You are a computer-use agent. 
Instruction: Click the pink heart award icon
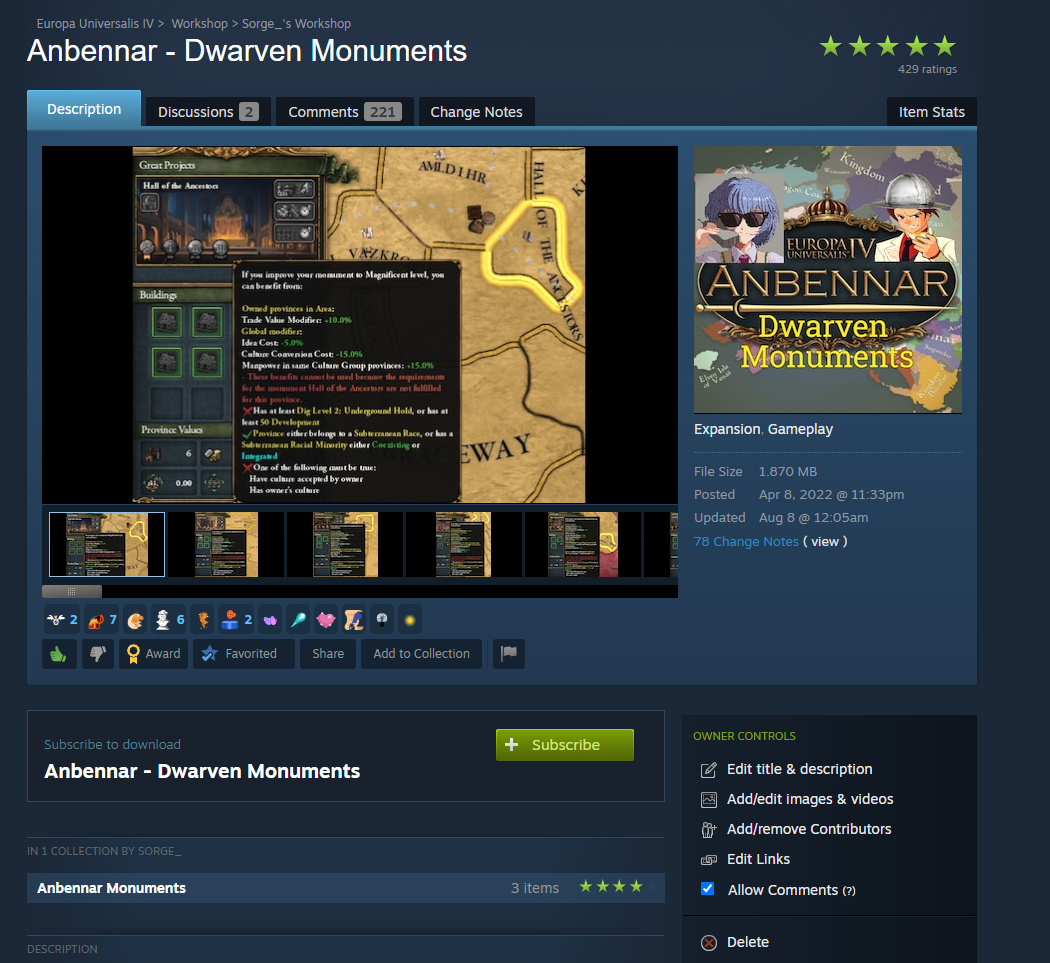[x=326, y=620]
